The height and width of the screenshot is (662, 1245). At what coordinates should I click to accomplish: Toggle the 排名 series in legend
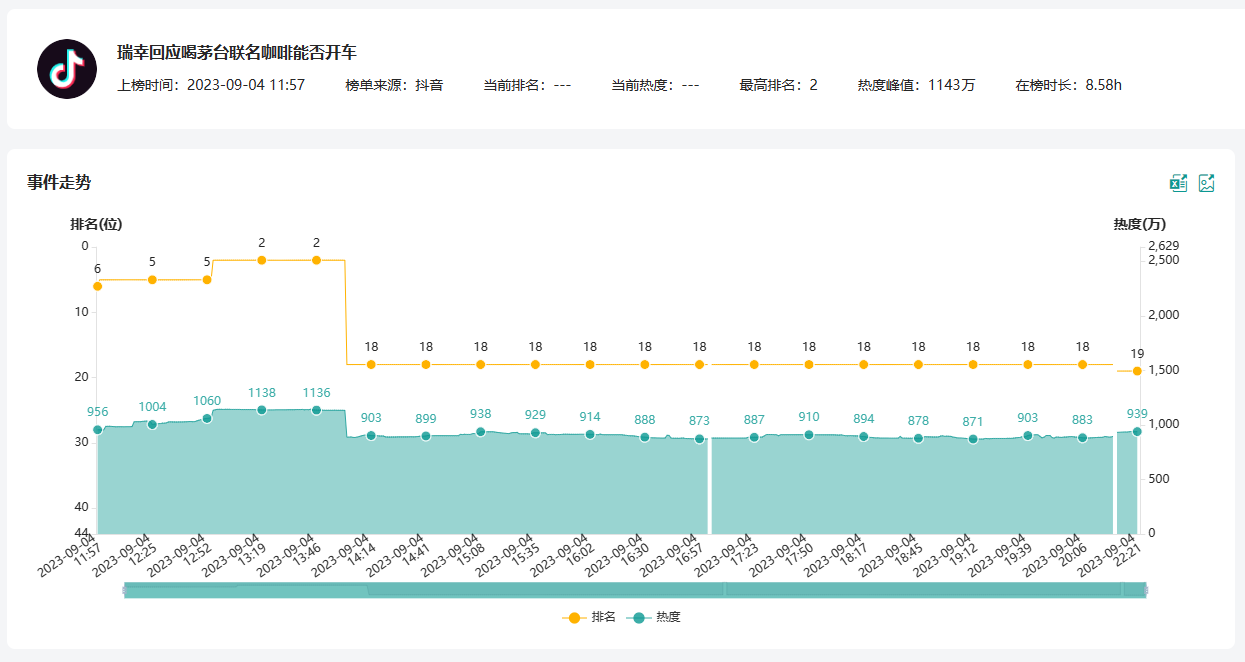pyautogui.click(x=588, y=618)
